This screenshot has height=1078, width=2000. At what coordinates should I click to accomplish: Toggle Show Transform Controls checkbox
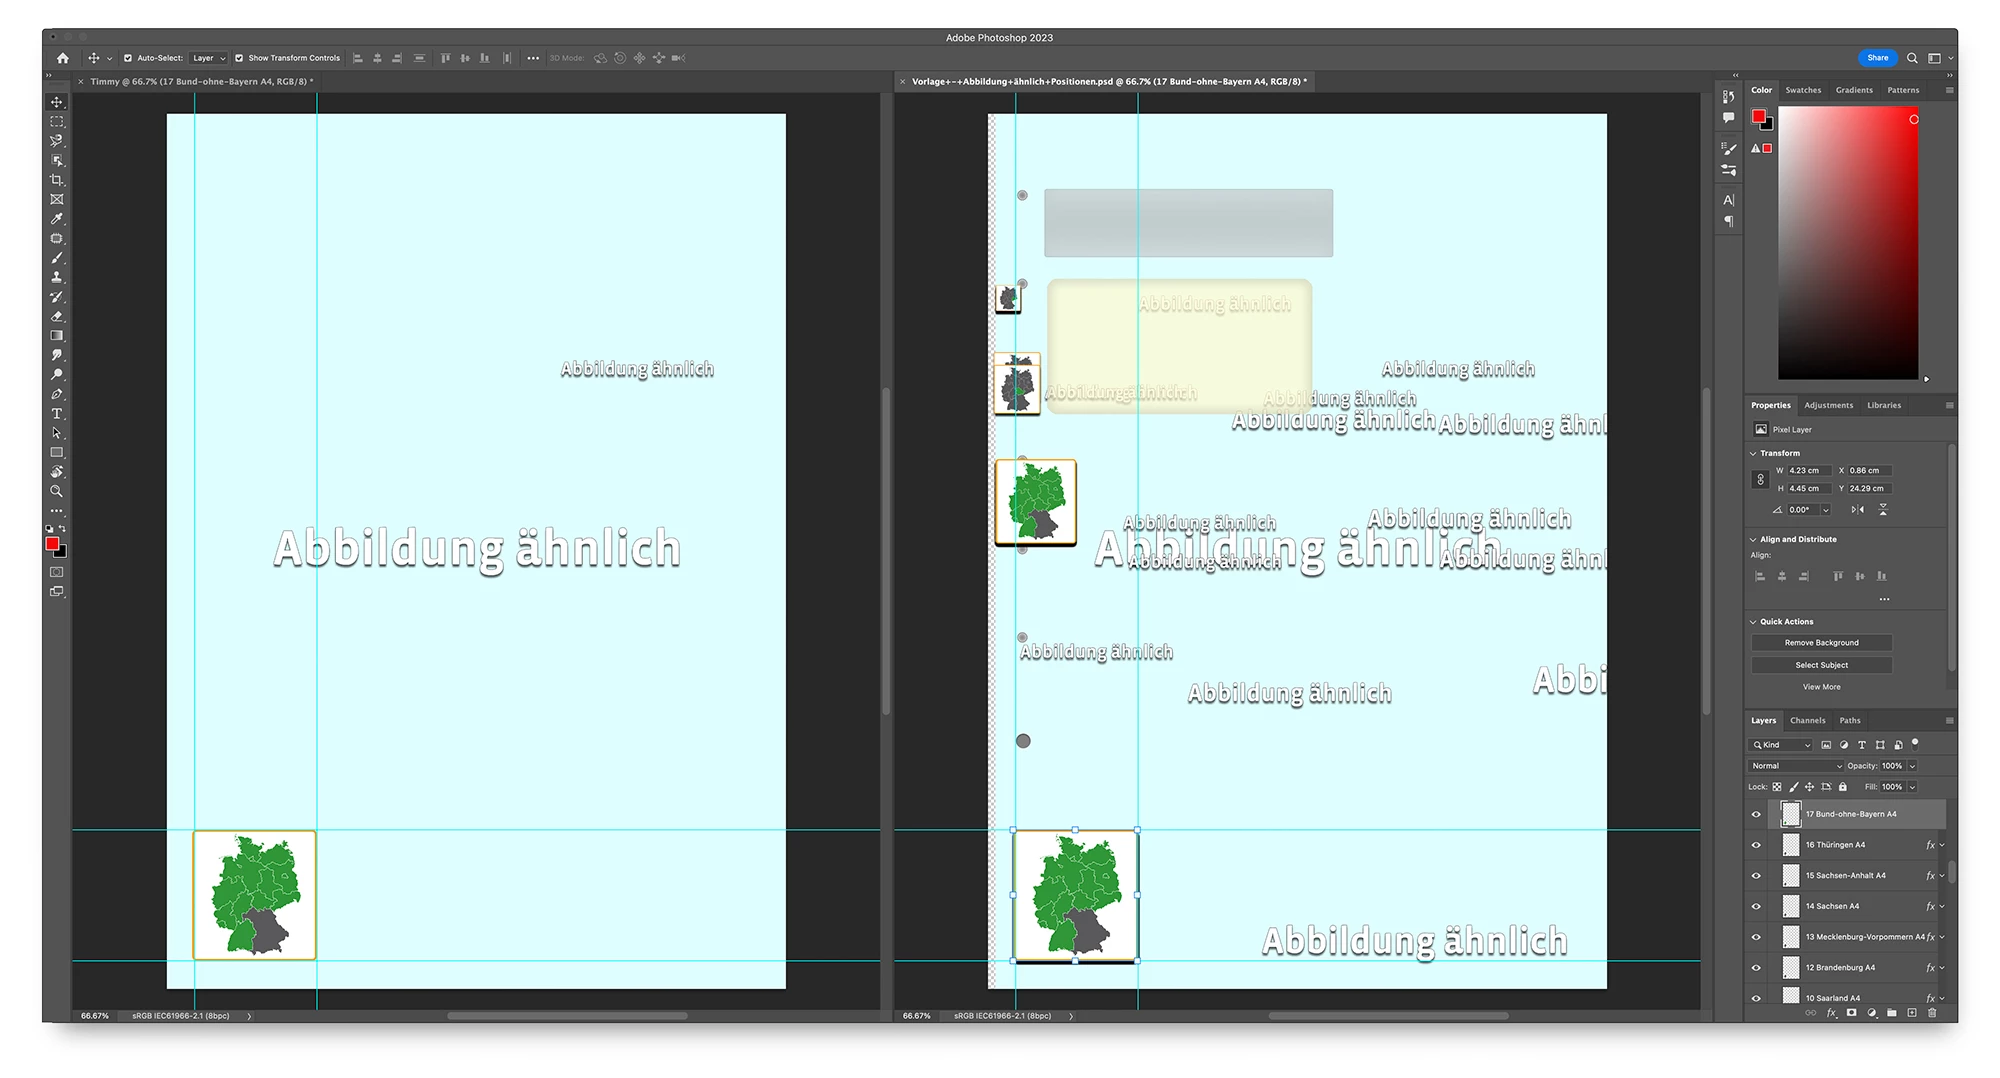(x=239, y=58)
